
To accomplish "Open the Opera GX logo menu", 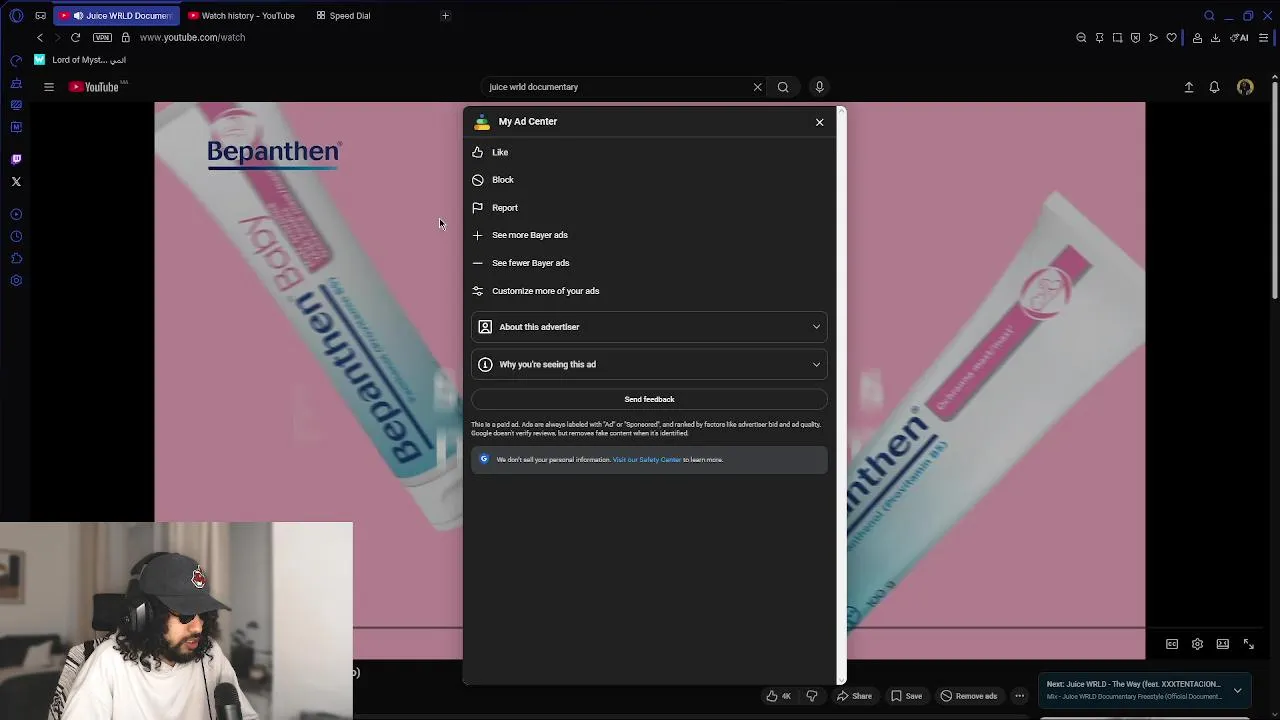I will [16, 16].
